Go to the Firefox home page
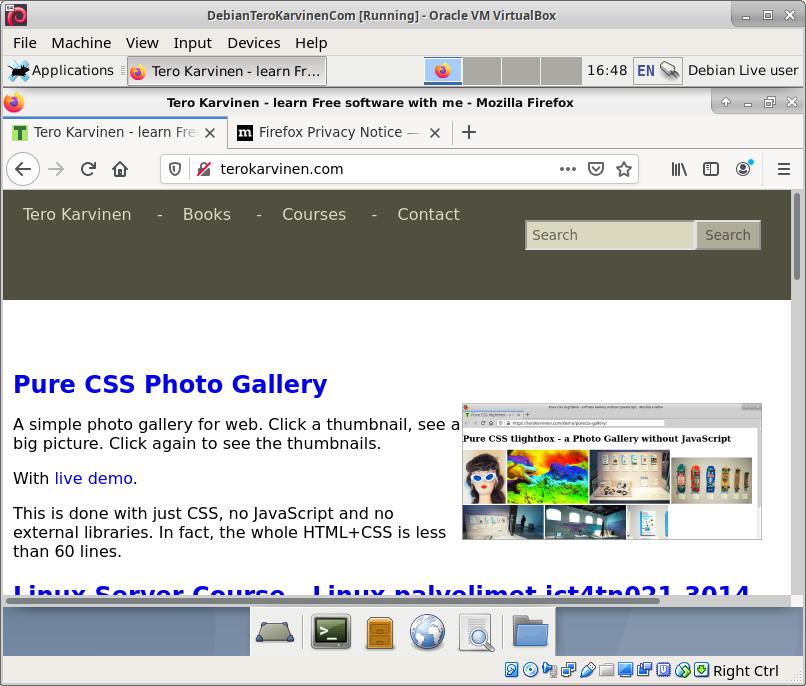The width and height of the screenshot is (806, 686). pos(120,169)
